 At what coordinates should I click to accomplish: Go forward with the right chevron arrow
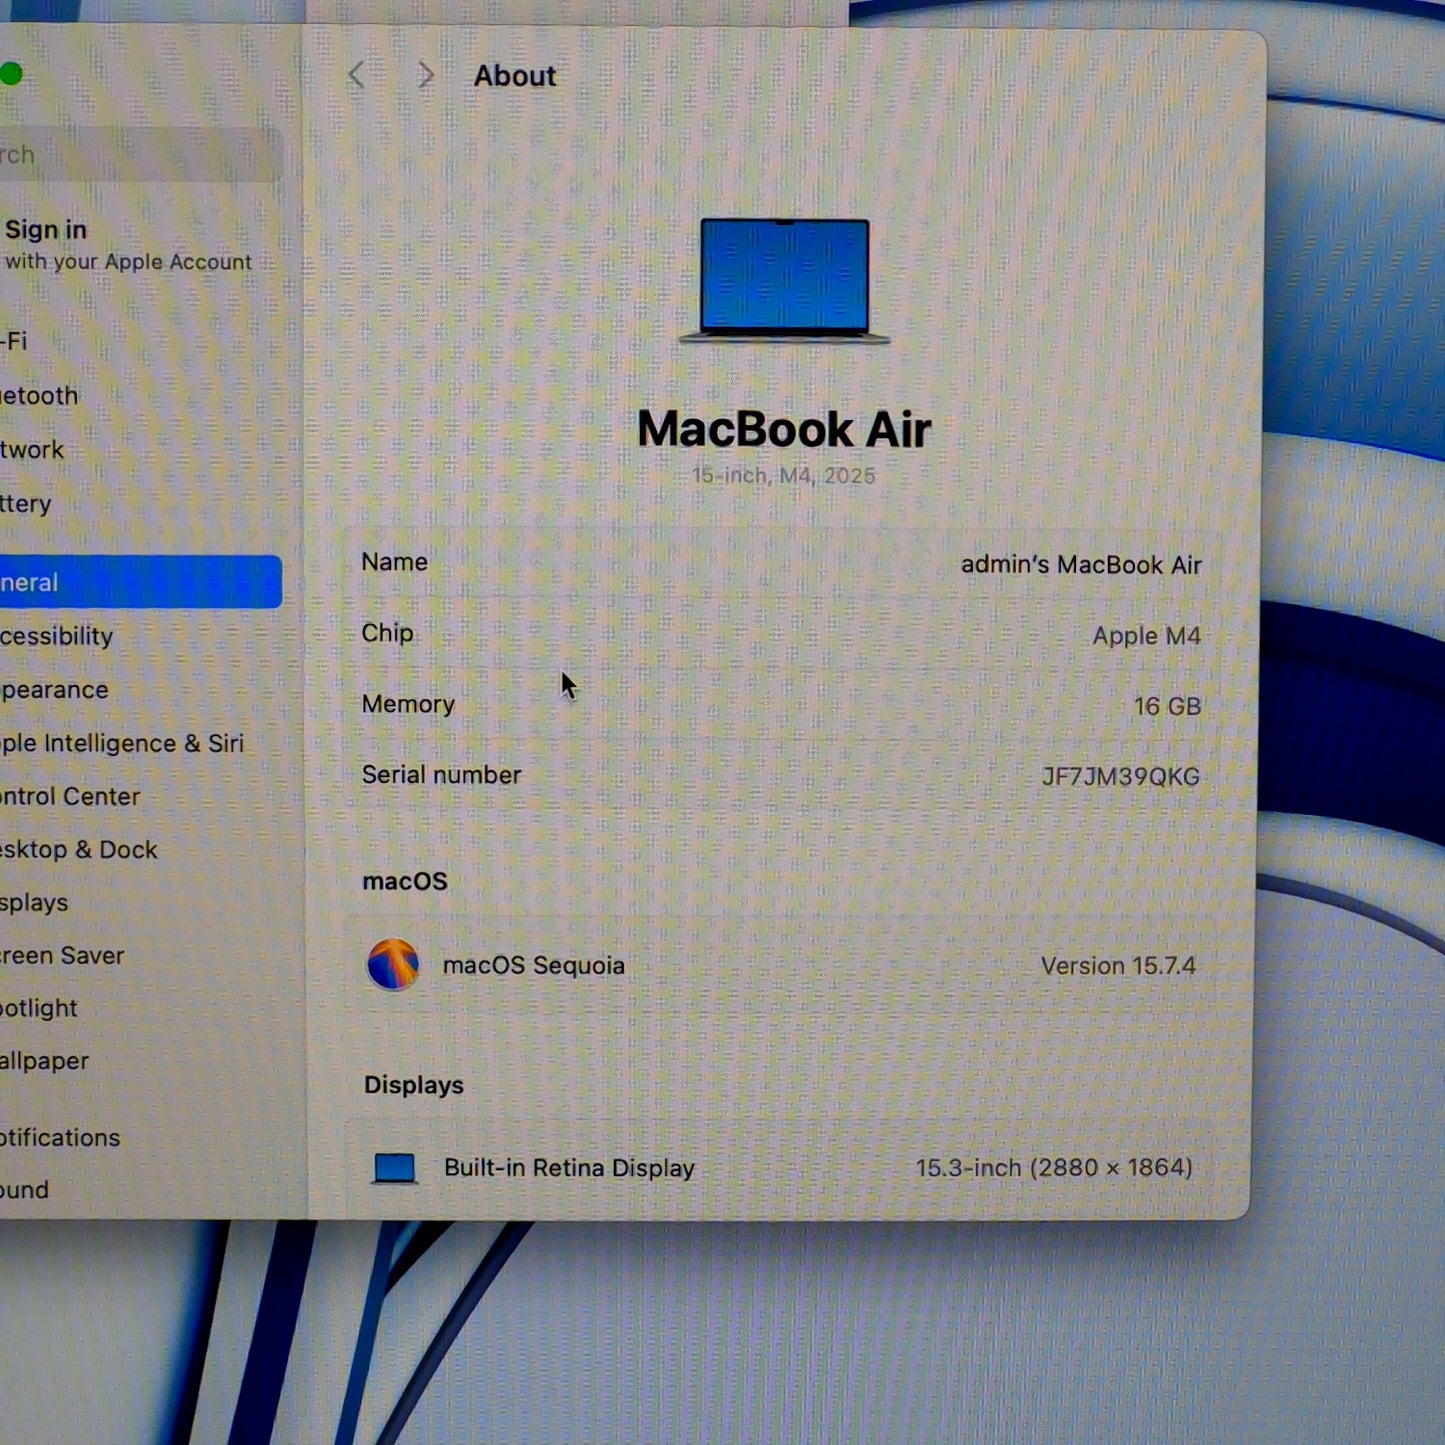426,75
